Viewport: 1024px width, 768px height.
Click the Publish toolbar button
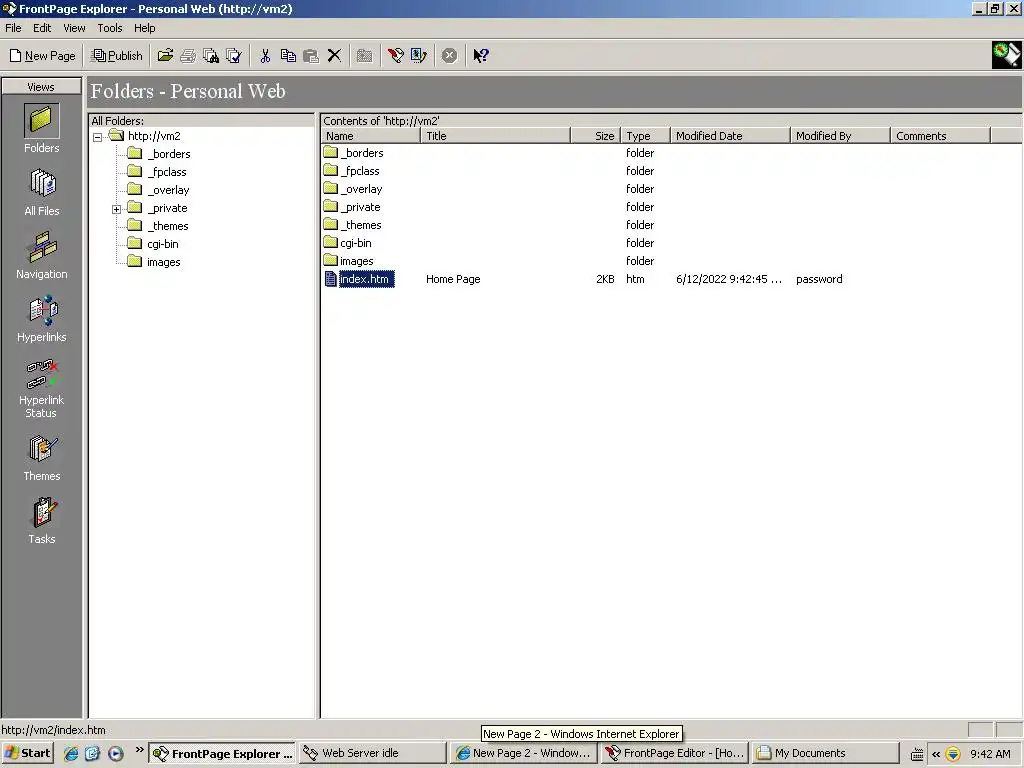tap(117, 56)
